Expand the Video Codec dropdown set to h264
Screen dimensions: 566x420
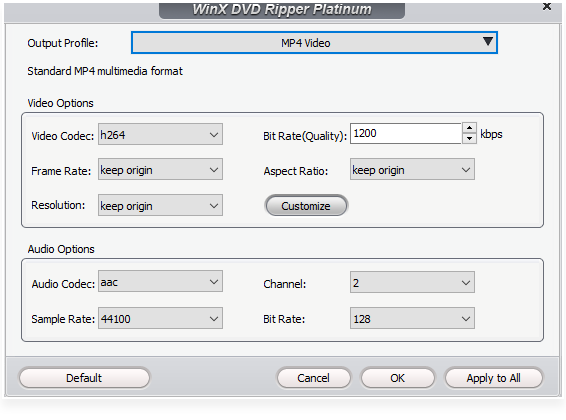tap(160, 134)
